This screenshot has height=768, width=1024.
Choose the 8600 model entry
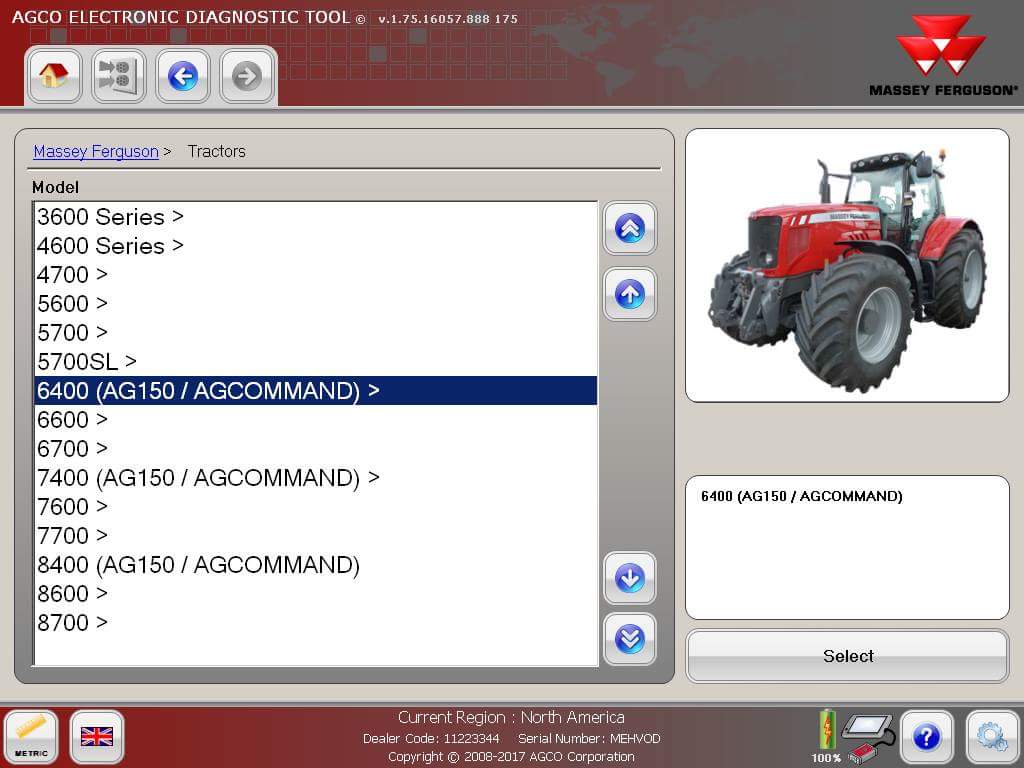(x=315, y=593)
